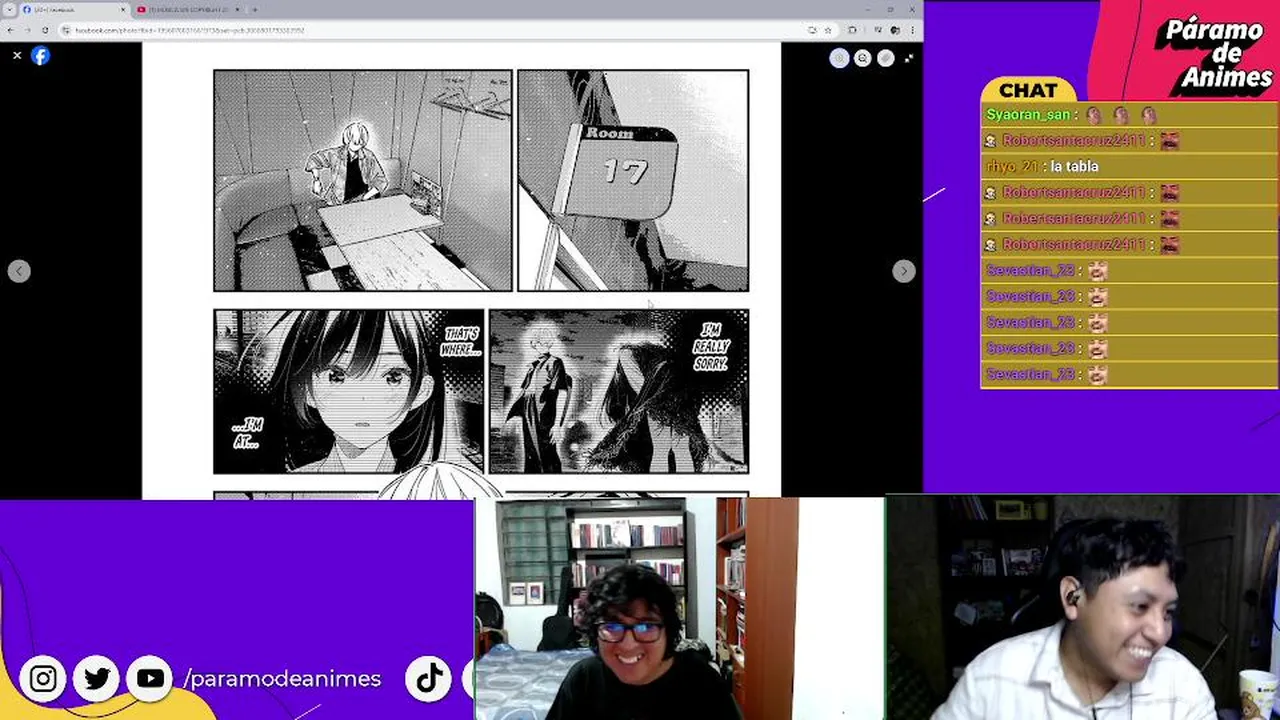Image resolution: width=1280 pixels, height=720 pixels.
Task: Click the 'That's where... I'm at' manga panel
Action: (348, 391)
